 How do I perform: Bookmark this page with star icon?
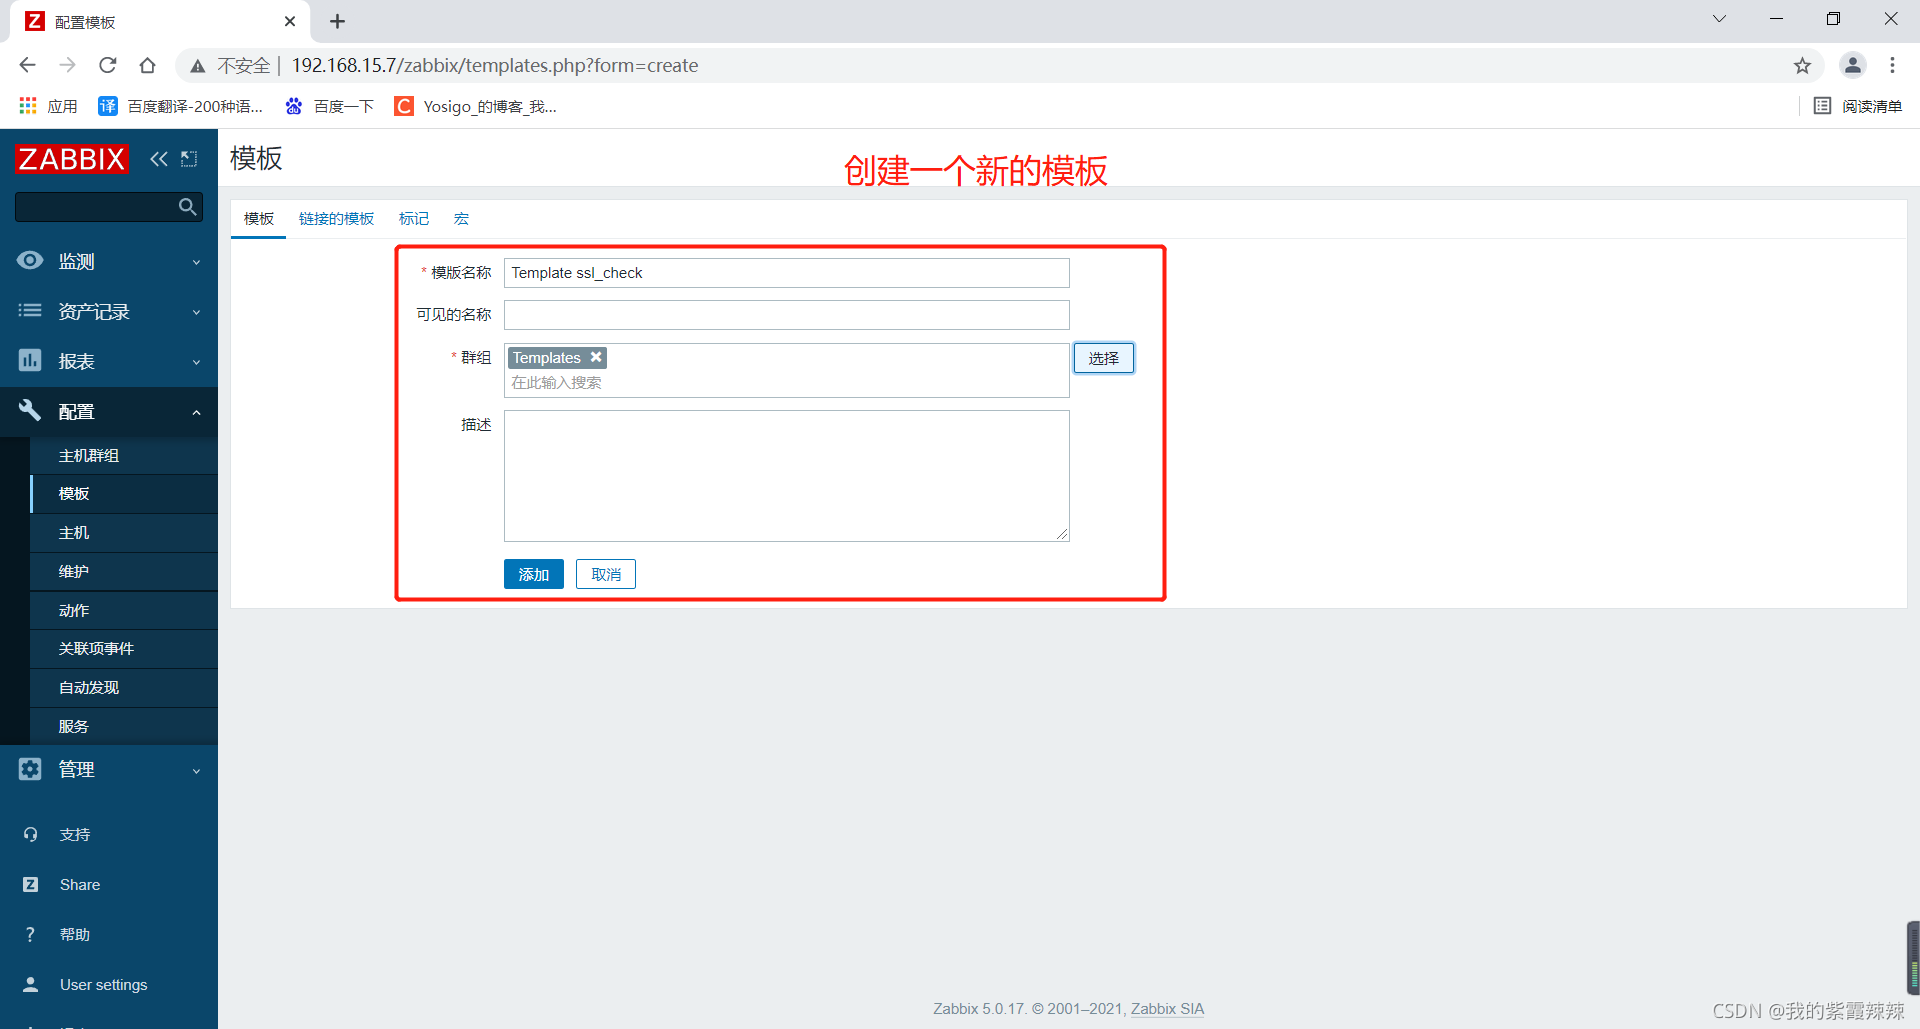[1802, 65]
